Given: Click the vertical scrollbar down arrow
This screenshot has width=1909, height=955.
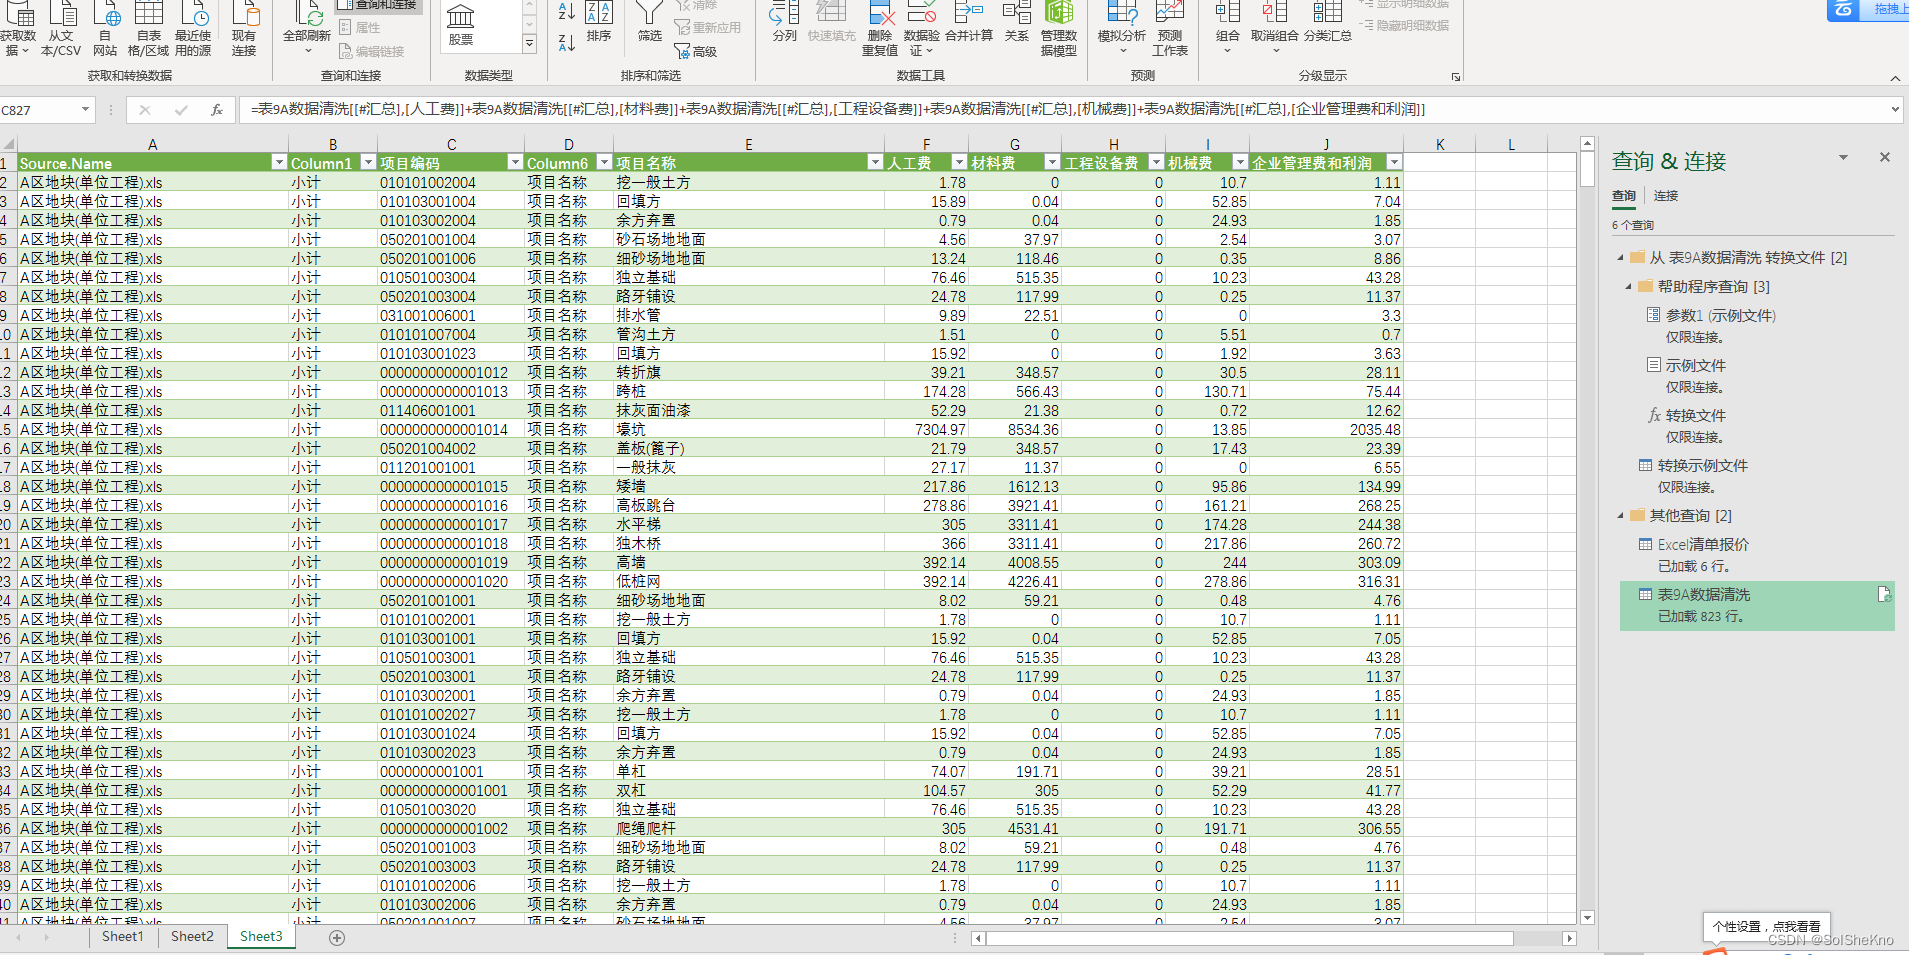Looking at the screenshot, I should (1587, 918).
